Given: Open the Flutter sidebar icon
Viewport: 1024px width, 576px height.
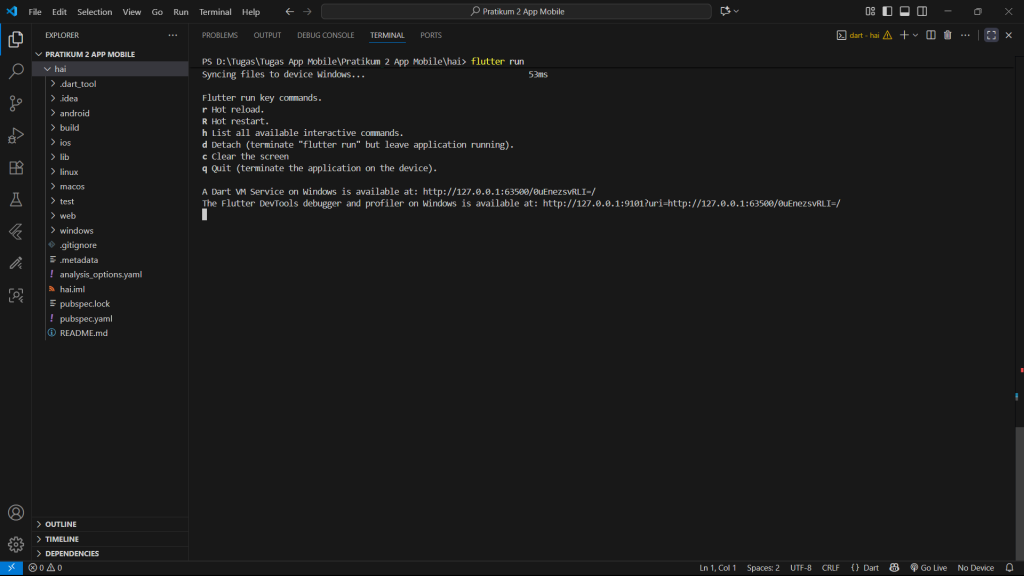Looking at the screenshot, I should [16, 231].
